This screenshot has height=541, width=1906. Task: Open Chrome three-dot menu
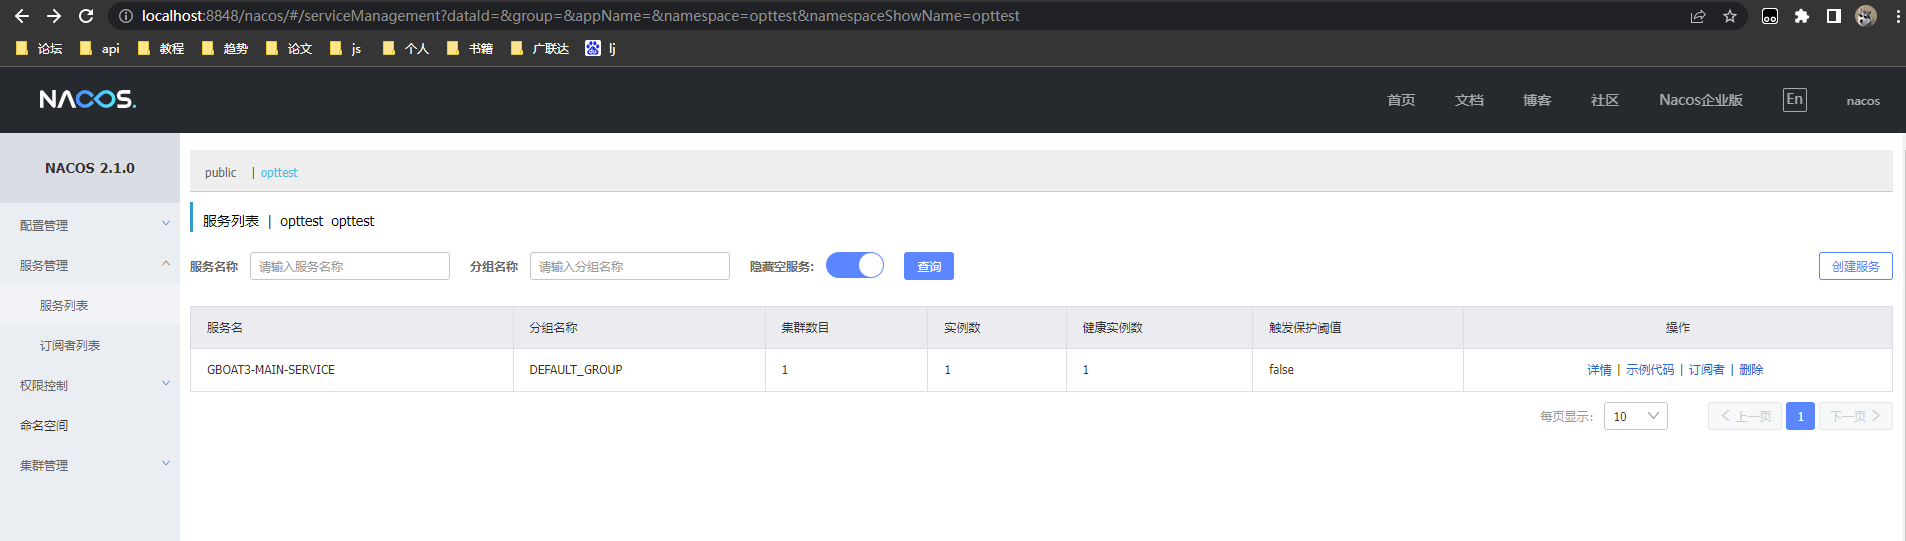pyautogui.click(x=1897, y=16)
